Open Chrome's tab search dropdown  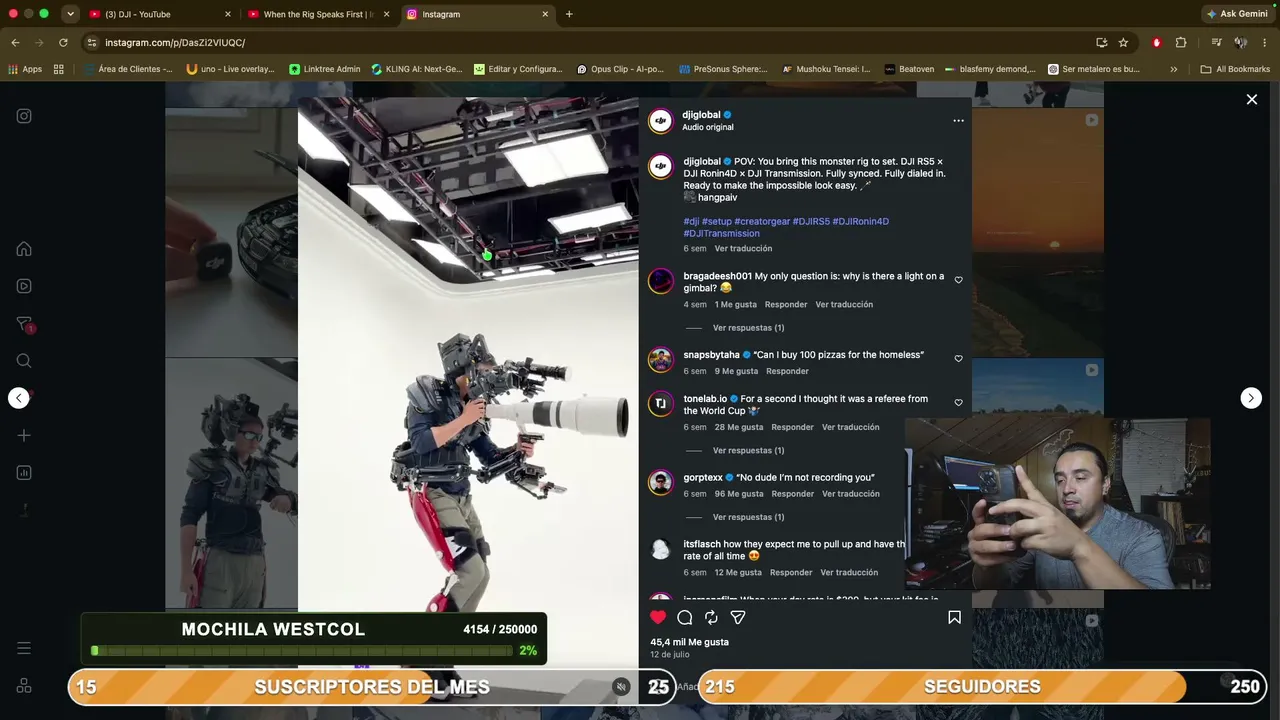pos(70,14)
